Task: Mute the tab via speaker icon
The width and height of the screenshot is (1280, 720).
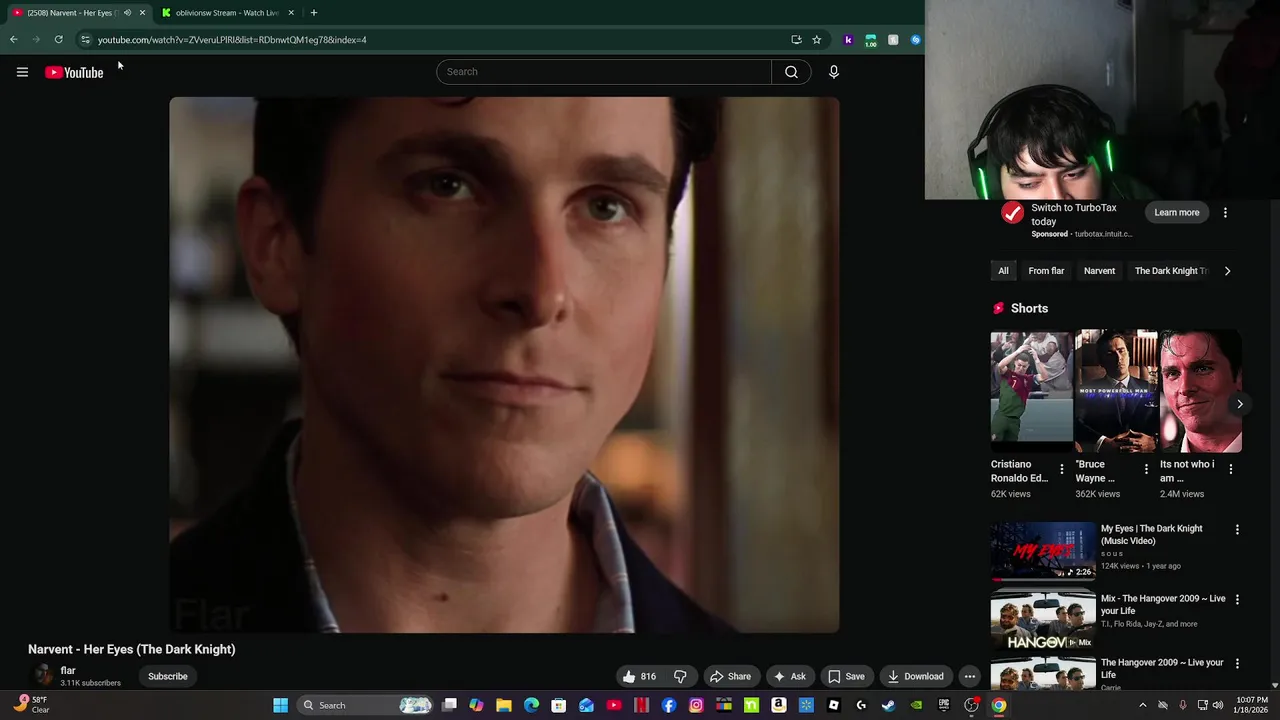Action: pos(127,13)
